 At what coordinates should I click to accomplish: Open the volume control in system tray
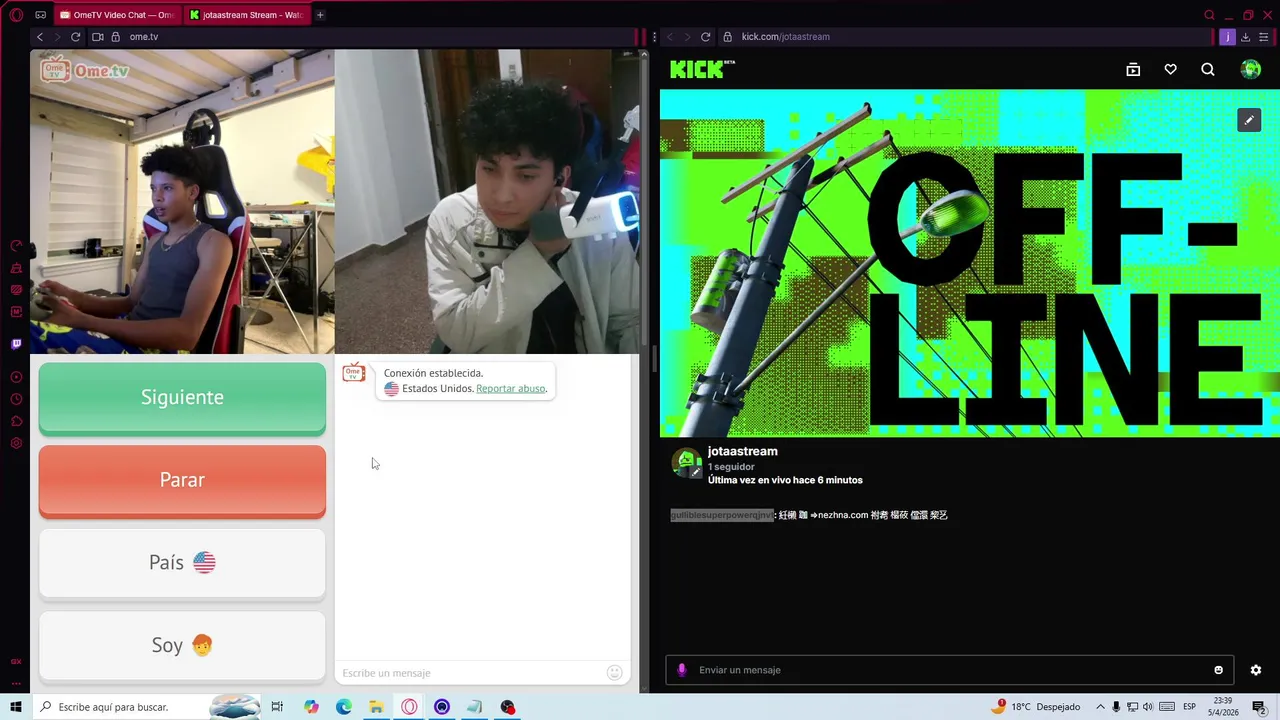point(1148,707)
